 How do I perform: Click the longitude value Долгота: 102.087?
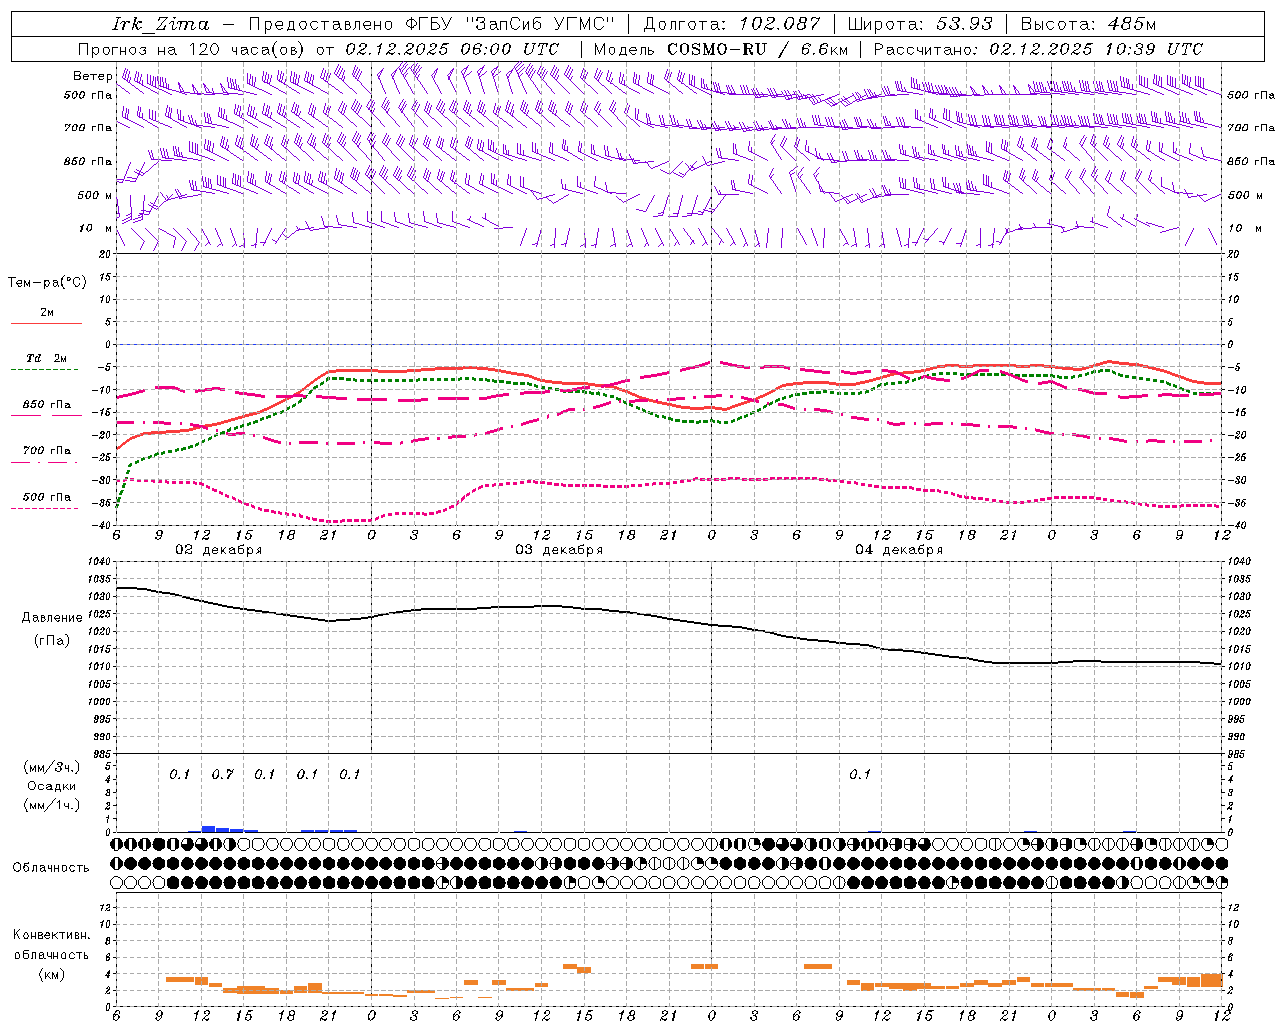[731, 23]
